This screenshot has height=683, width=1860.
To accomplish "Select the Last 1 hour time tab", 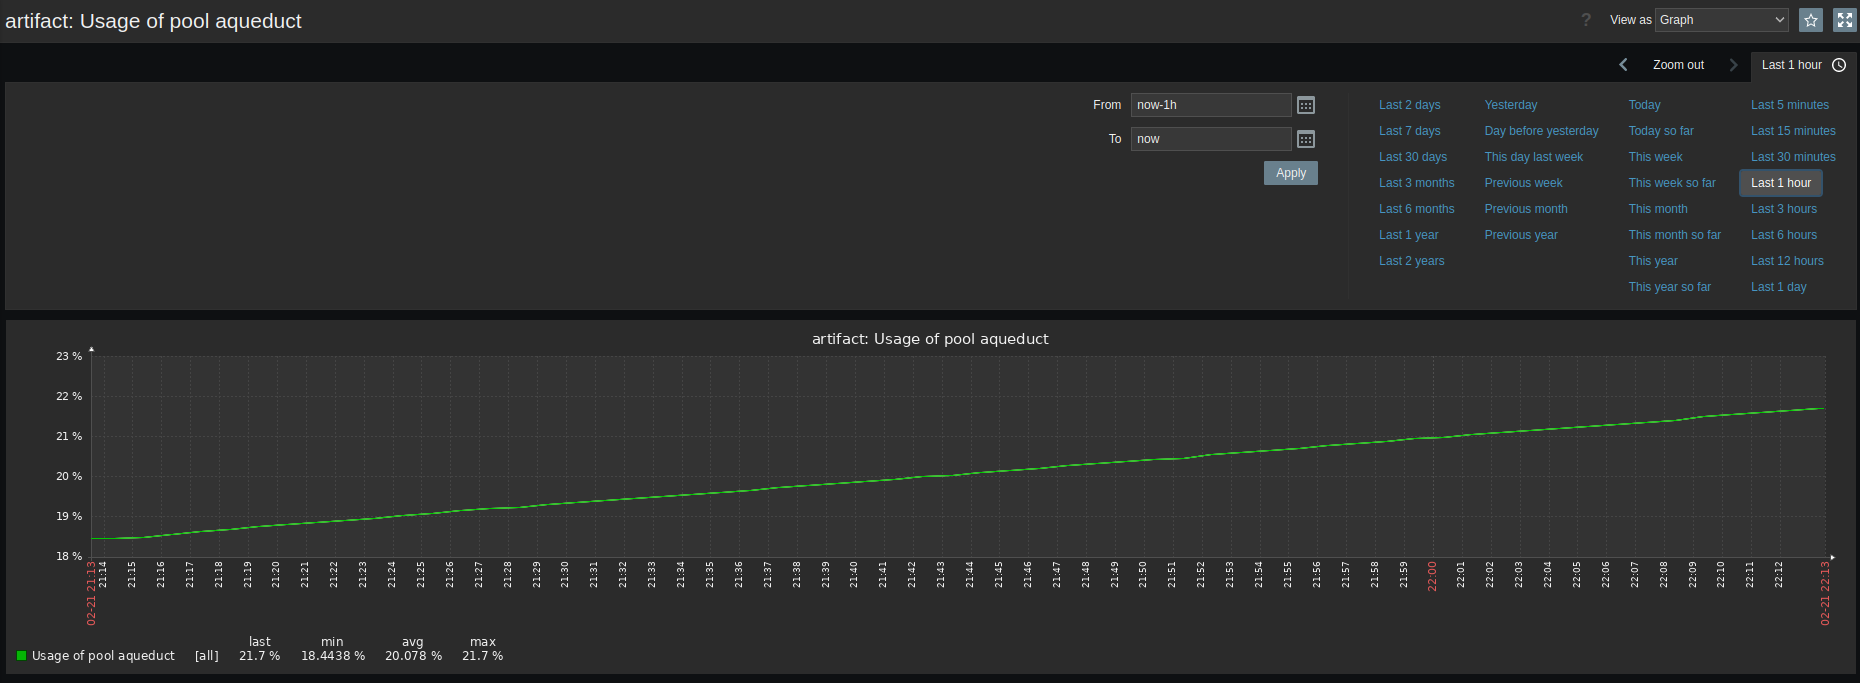I will click(x=1803, y=65).
